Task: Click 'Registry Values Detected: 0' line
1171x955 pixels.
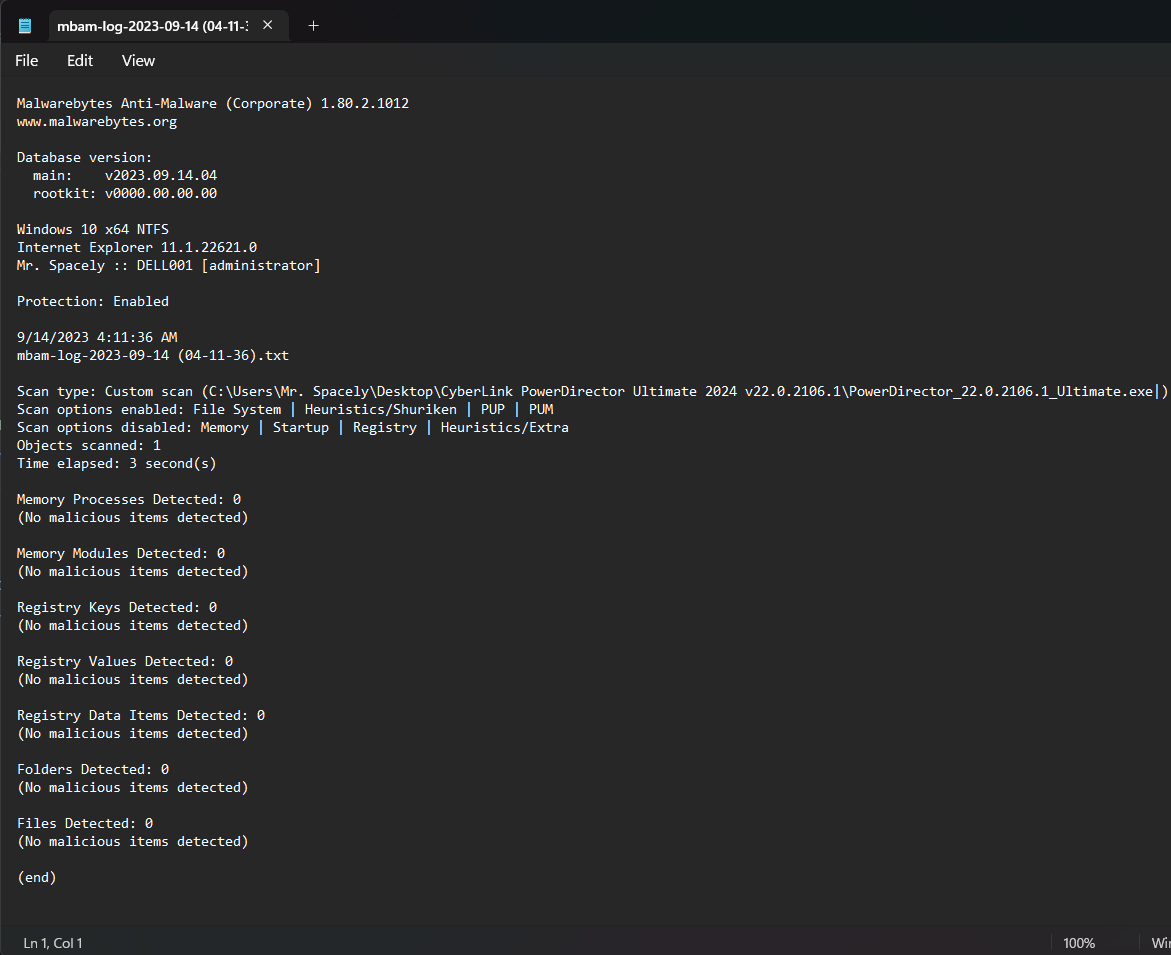Action: (125, 661)
